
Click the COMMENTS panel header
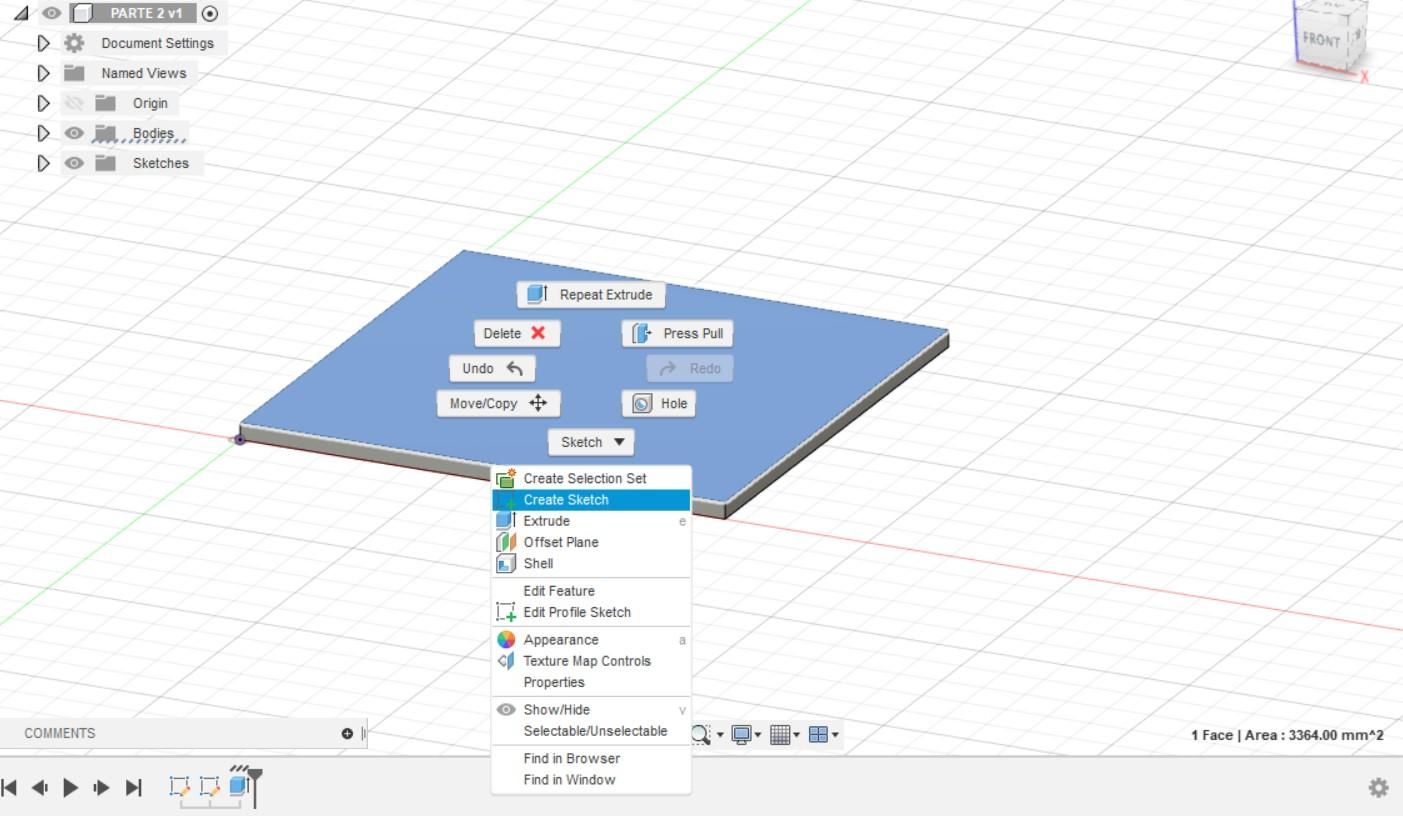(x=60, y=733)
